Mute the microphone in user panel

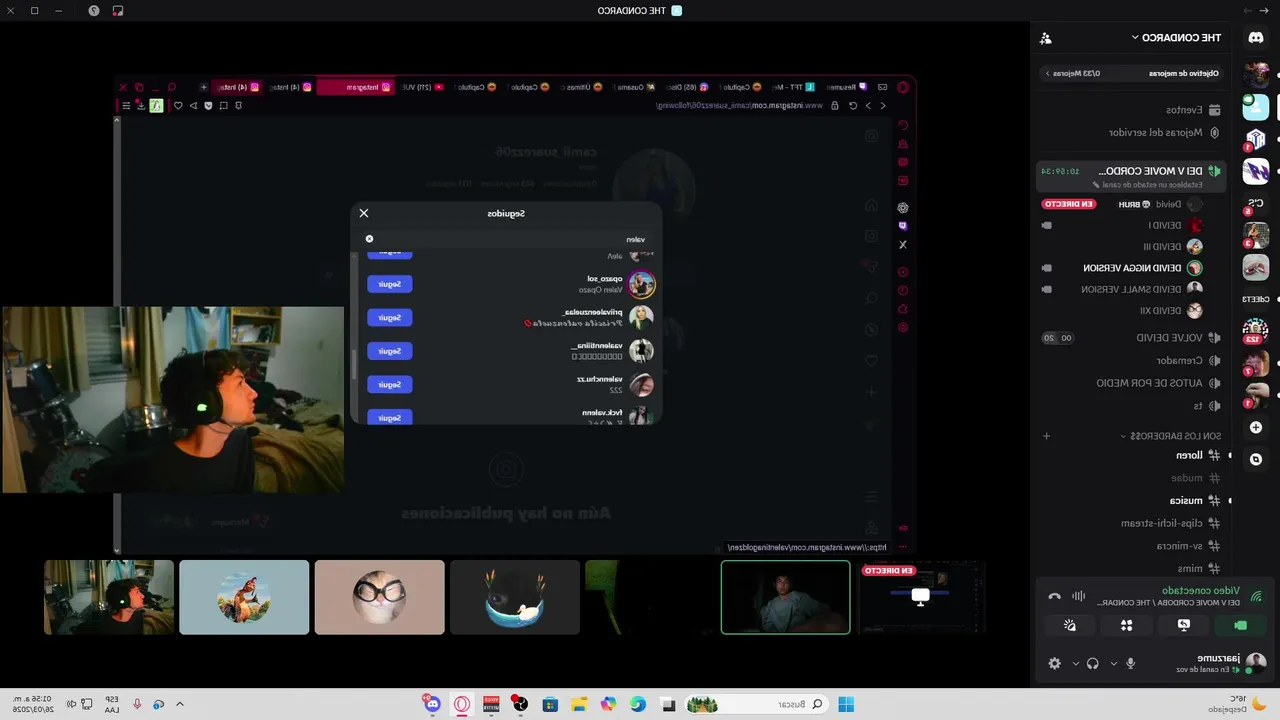1131,663
